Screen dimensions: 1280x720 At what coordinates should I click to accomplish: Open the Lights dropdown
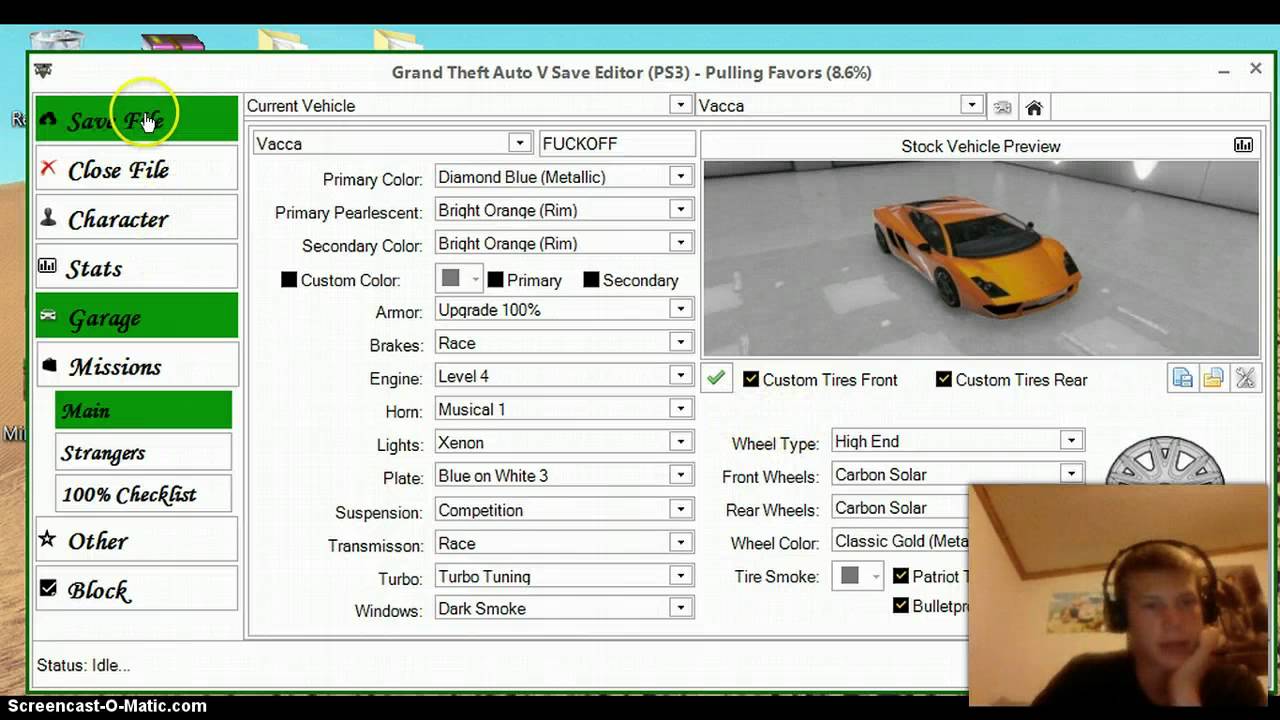[680, 442]
